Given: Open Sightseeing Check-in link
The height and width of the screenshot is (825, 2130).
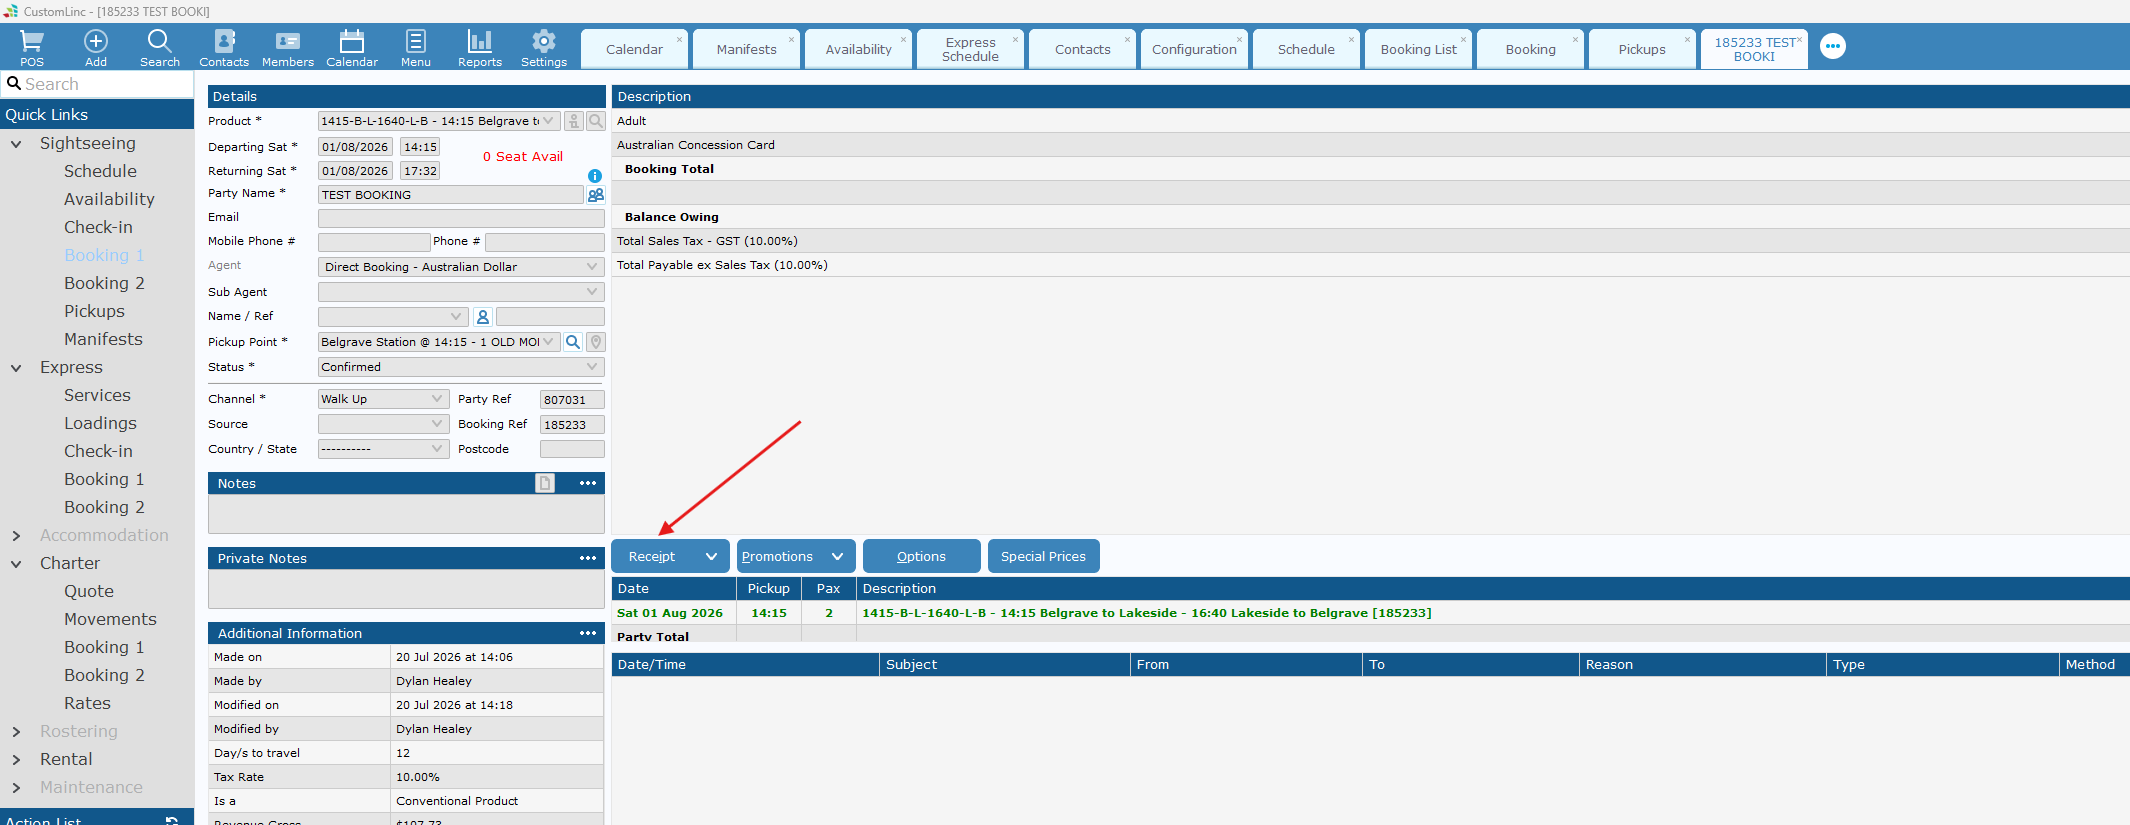Looking at the screenshot, I should (98, 227).
